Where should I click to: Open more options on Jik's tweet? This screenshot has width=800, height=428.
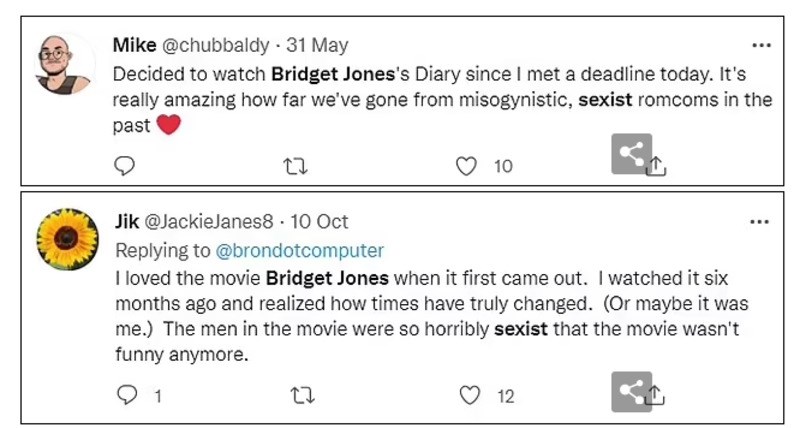(761, 222)
